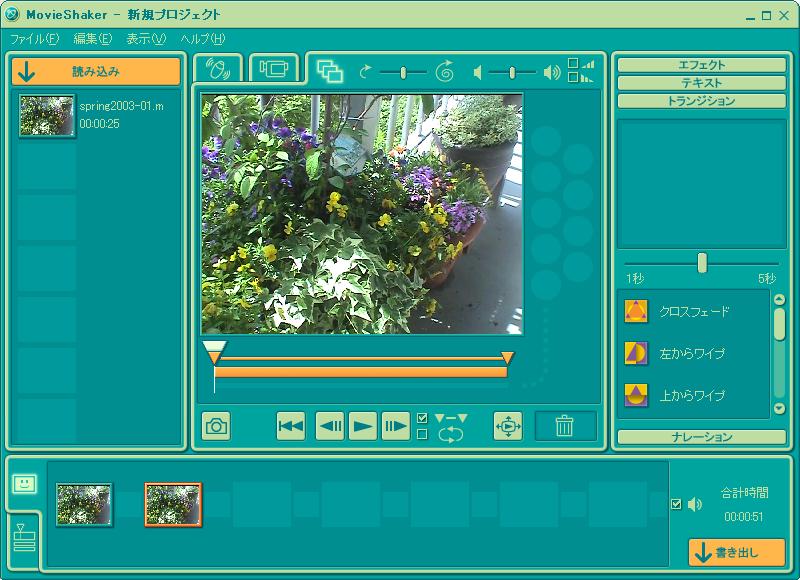Click the trim end point marker
This screenshot has width=800, height=580.
507,357
